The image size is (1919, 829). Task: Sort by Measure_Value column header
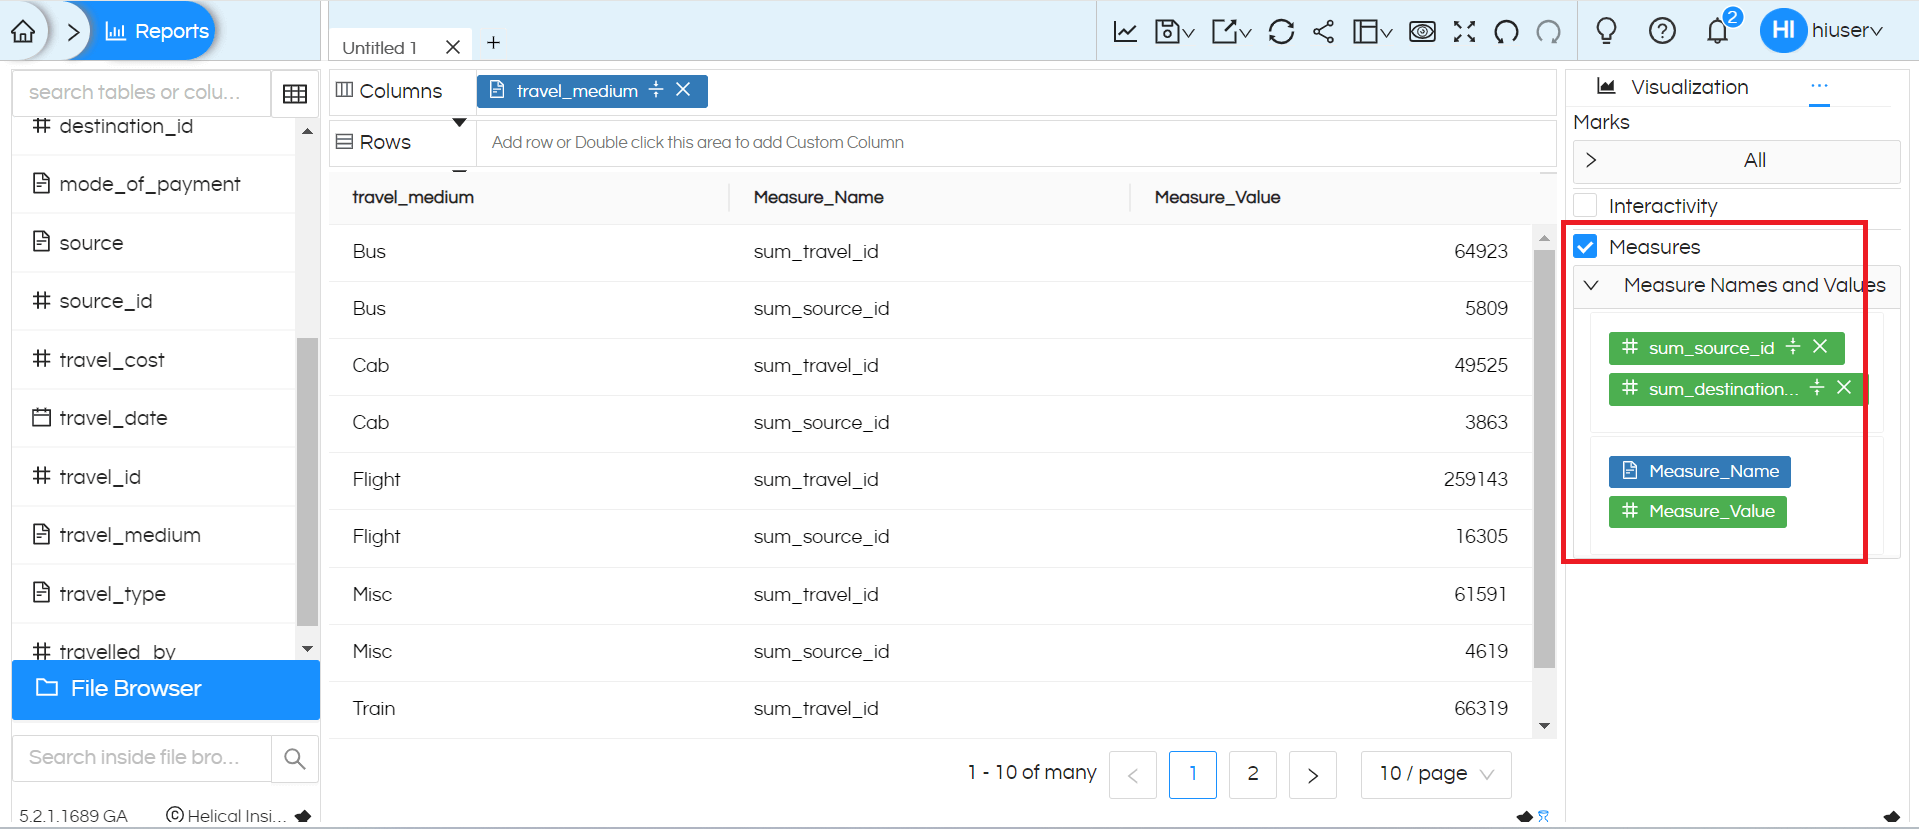point(1217,197)
